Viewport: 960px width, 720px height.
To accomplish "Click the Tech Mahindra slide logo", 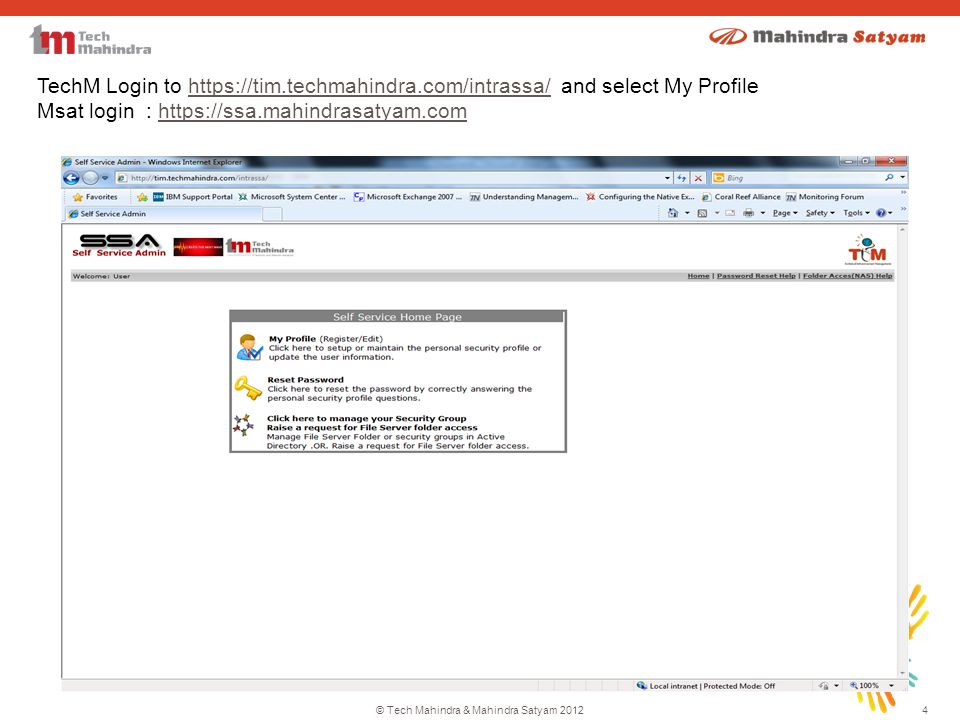I will (91, 40).
